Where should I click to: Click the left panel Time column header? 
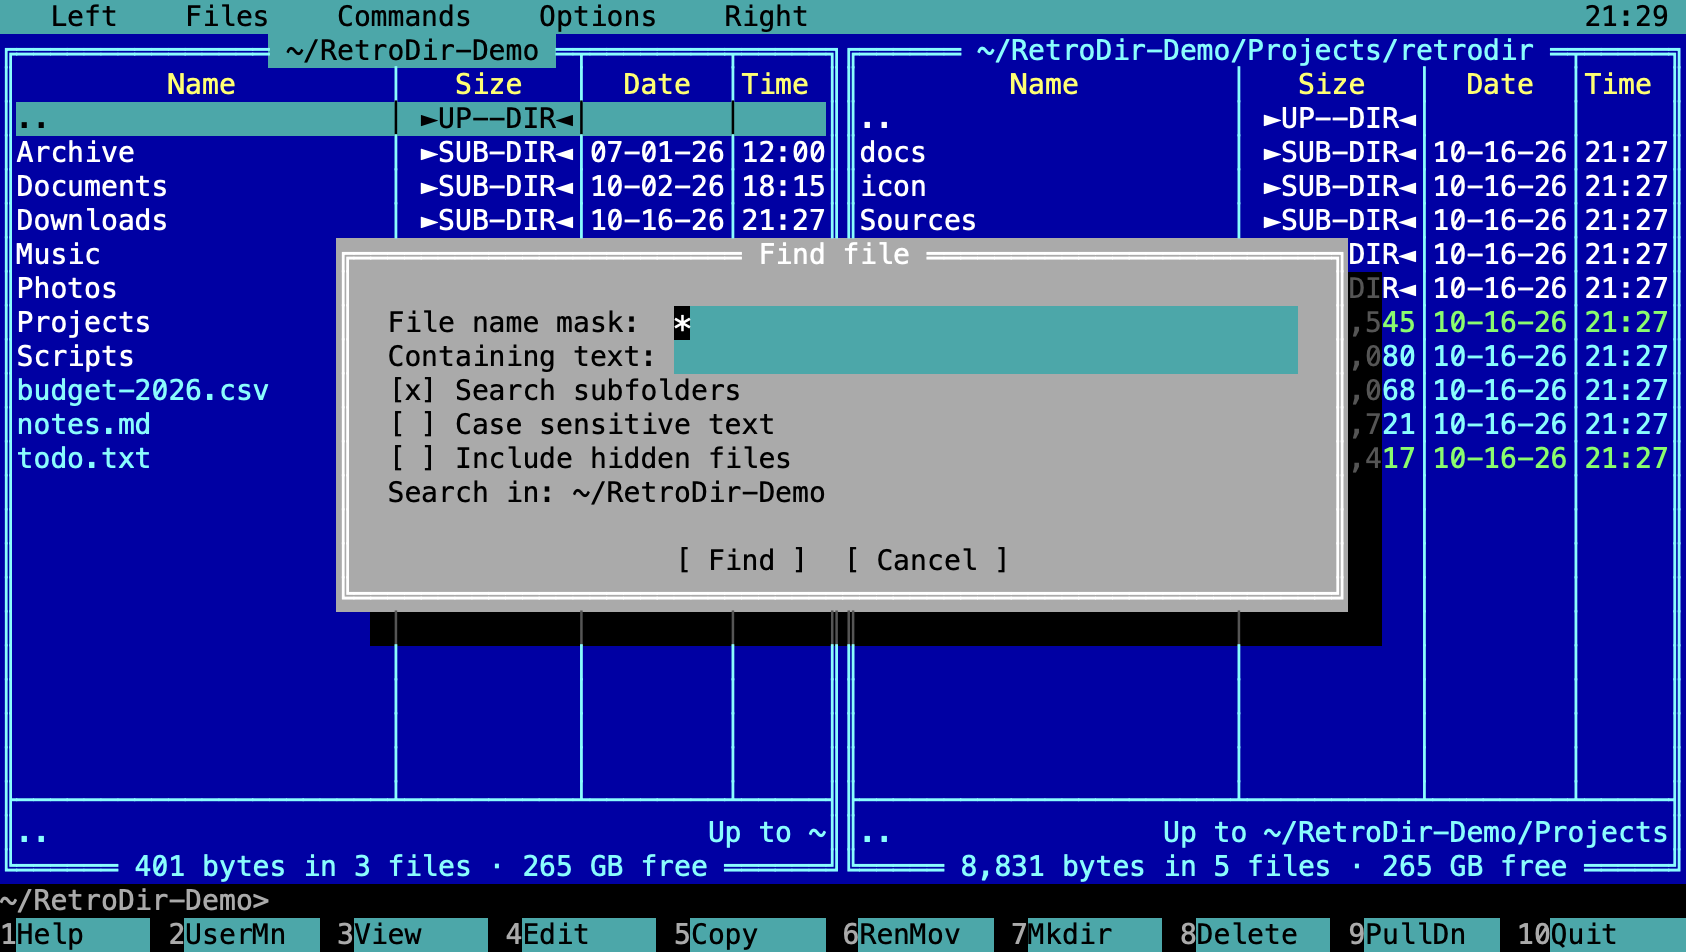(x=775, y=84)
